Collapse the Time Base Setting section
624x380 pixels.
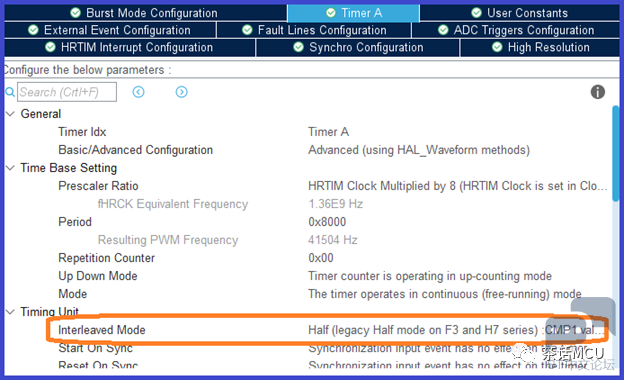pos(11,168)
